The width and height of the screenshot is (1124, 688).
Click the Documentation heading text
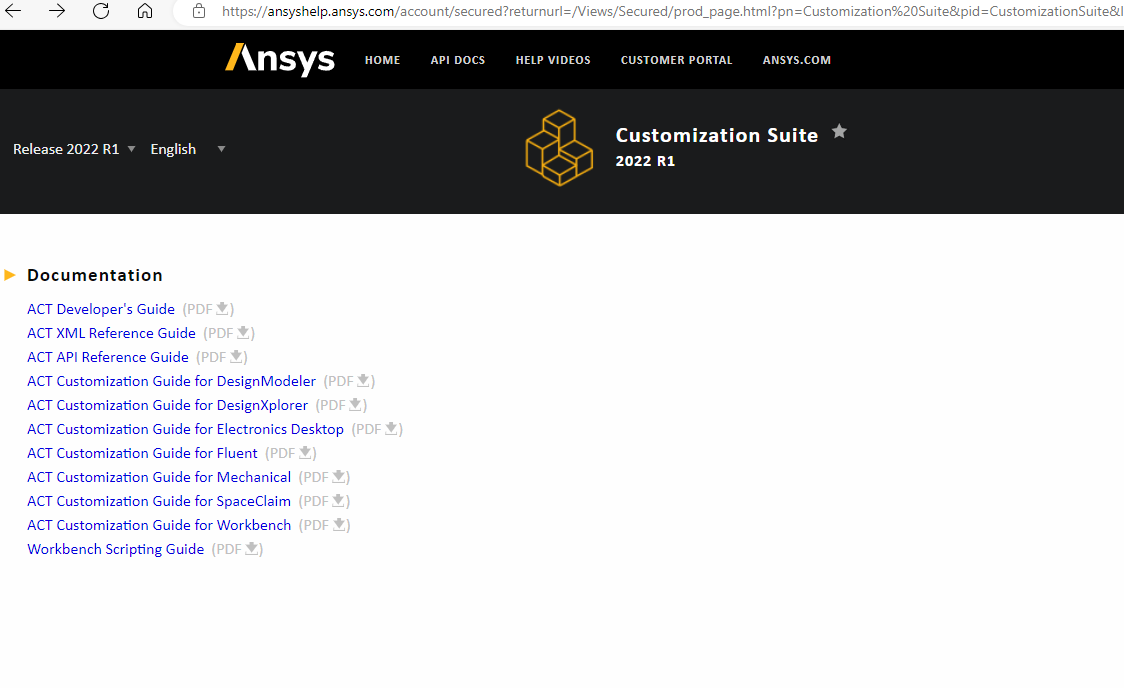[95, 275]
